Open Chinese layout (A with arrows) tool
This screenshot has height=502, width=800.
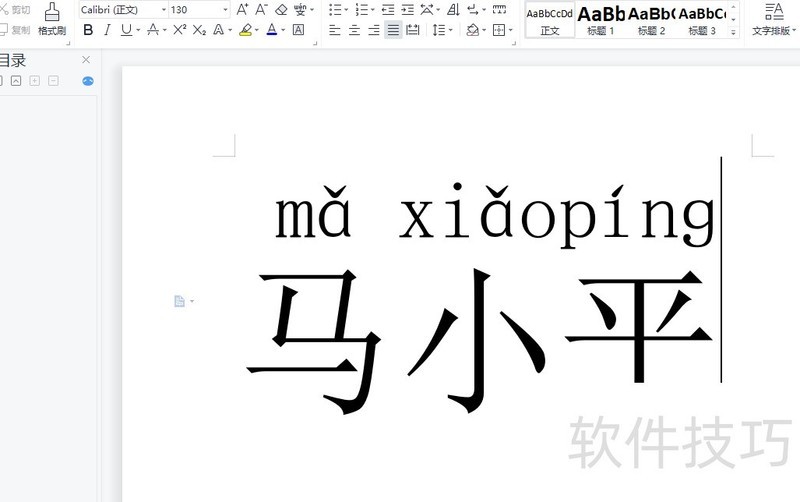pyautogui.click(x=427, y=10)
